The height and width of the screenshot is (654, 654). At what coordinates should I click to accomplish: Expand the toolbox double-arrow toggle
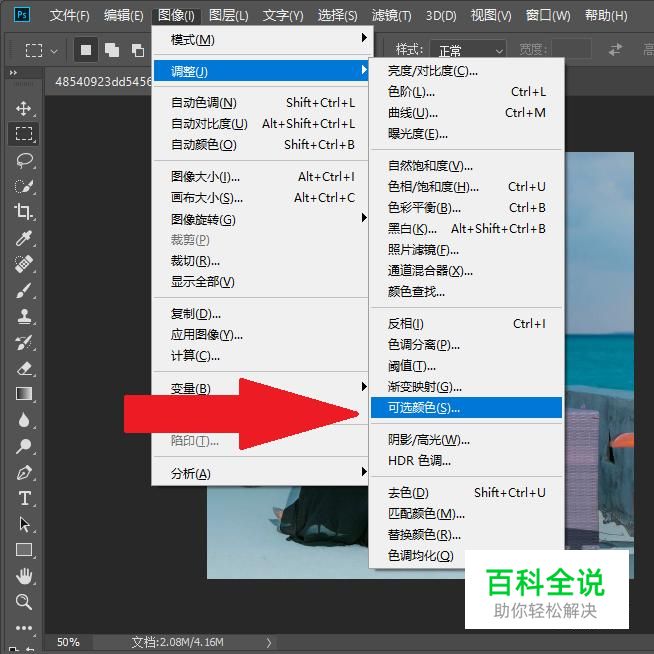coord(13,73)
